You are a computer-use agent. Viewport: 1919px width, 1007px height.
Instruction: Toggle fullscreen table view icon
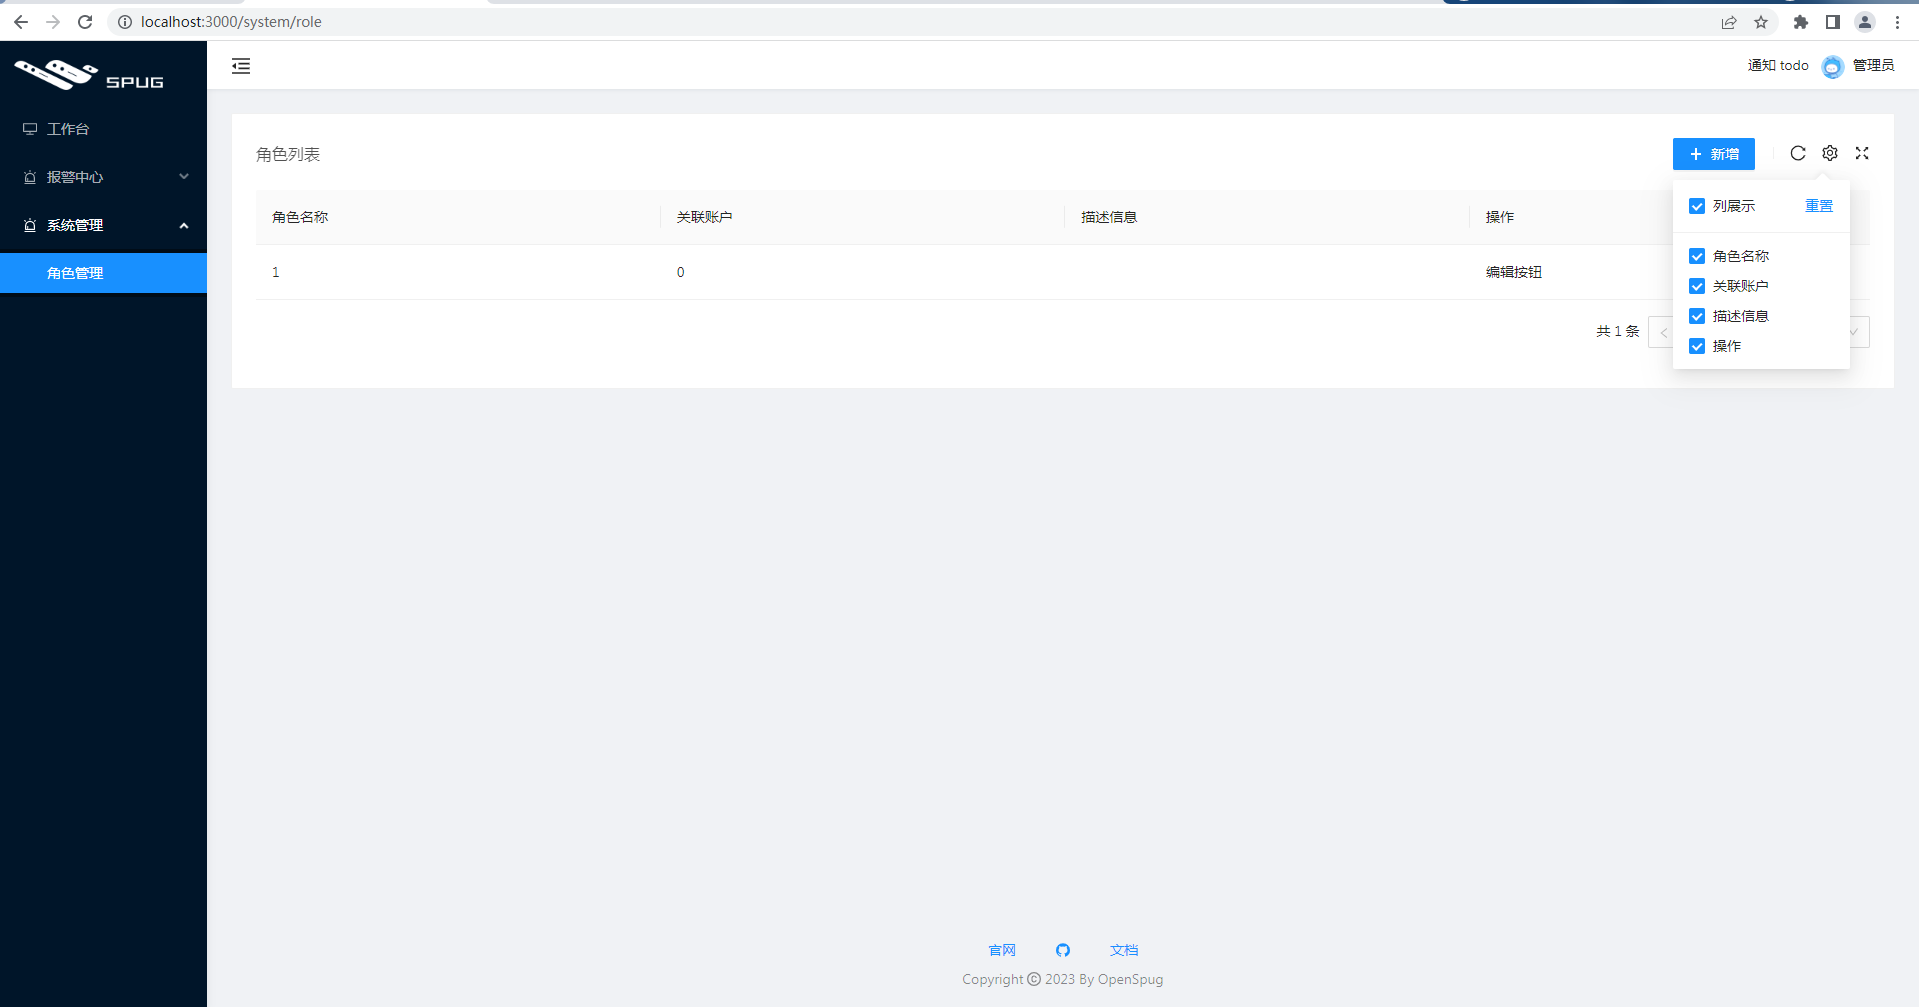click(1862, 153)
